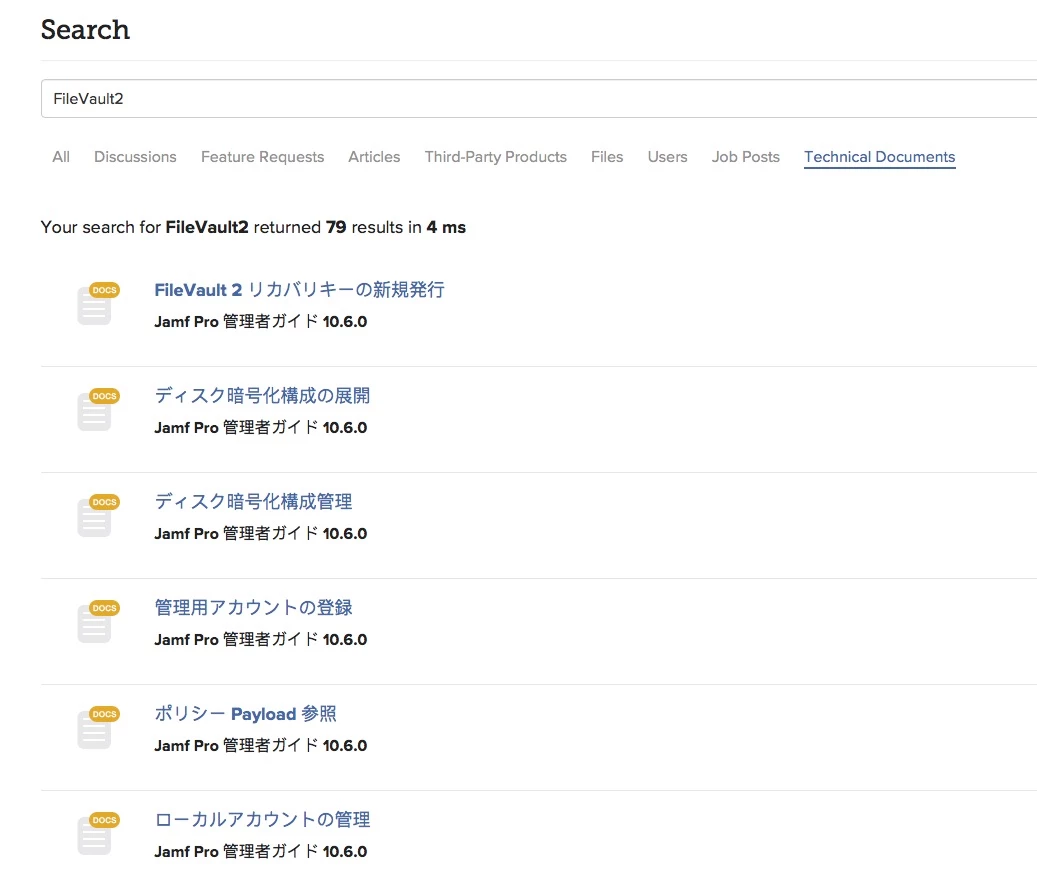
Task: Click docs icon beside ローカルアカウントの管理
Action: pos(98,833)
